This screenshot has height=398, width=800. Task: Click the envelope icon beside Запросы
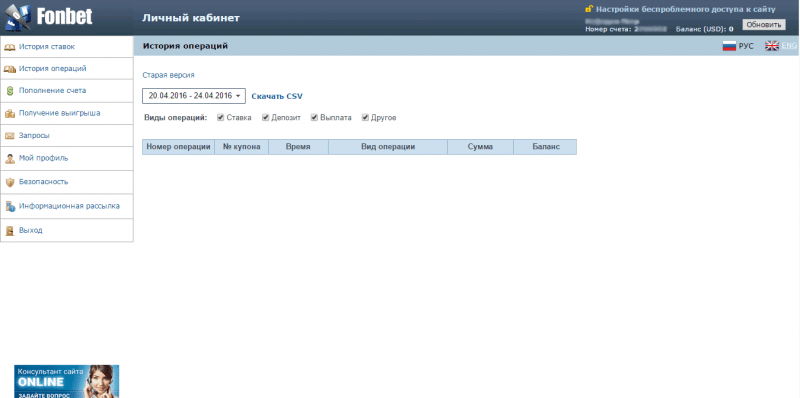click(10, 136)
